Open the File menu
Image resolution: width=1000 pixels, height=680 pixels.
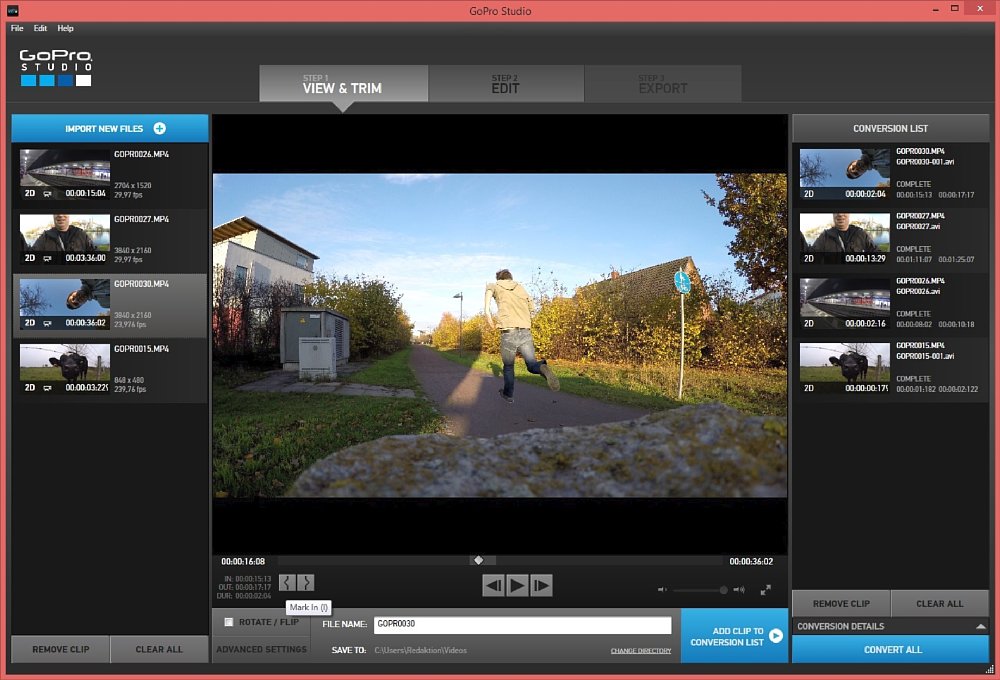click(17, 28)
